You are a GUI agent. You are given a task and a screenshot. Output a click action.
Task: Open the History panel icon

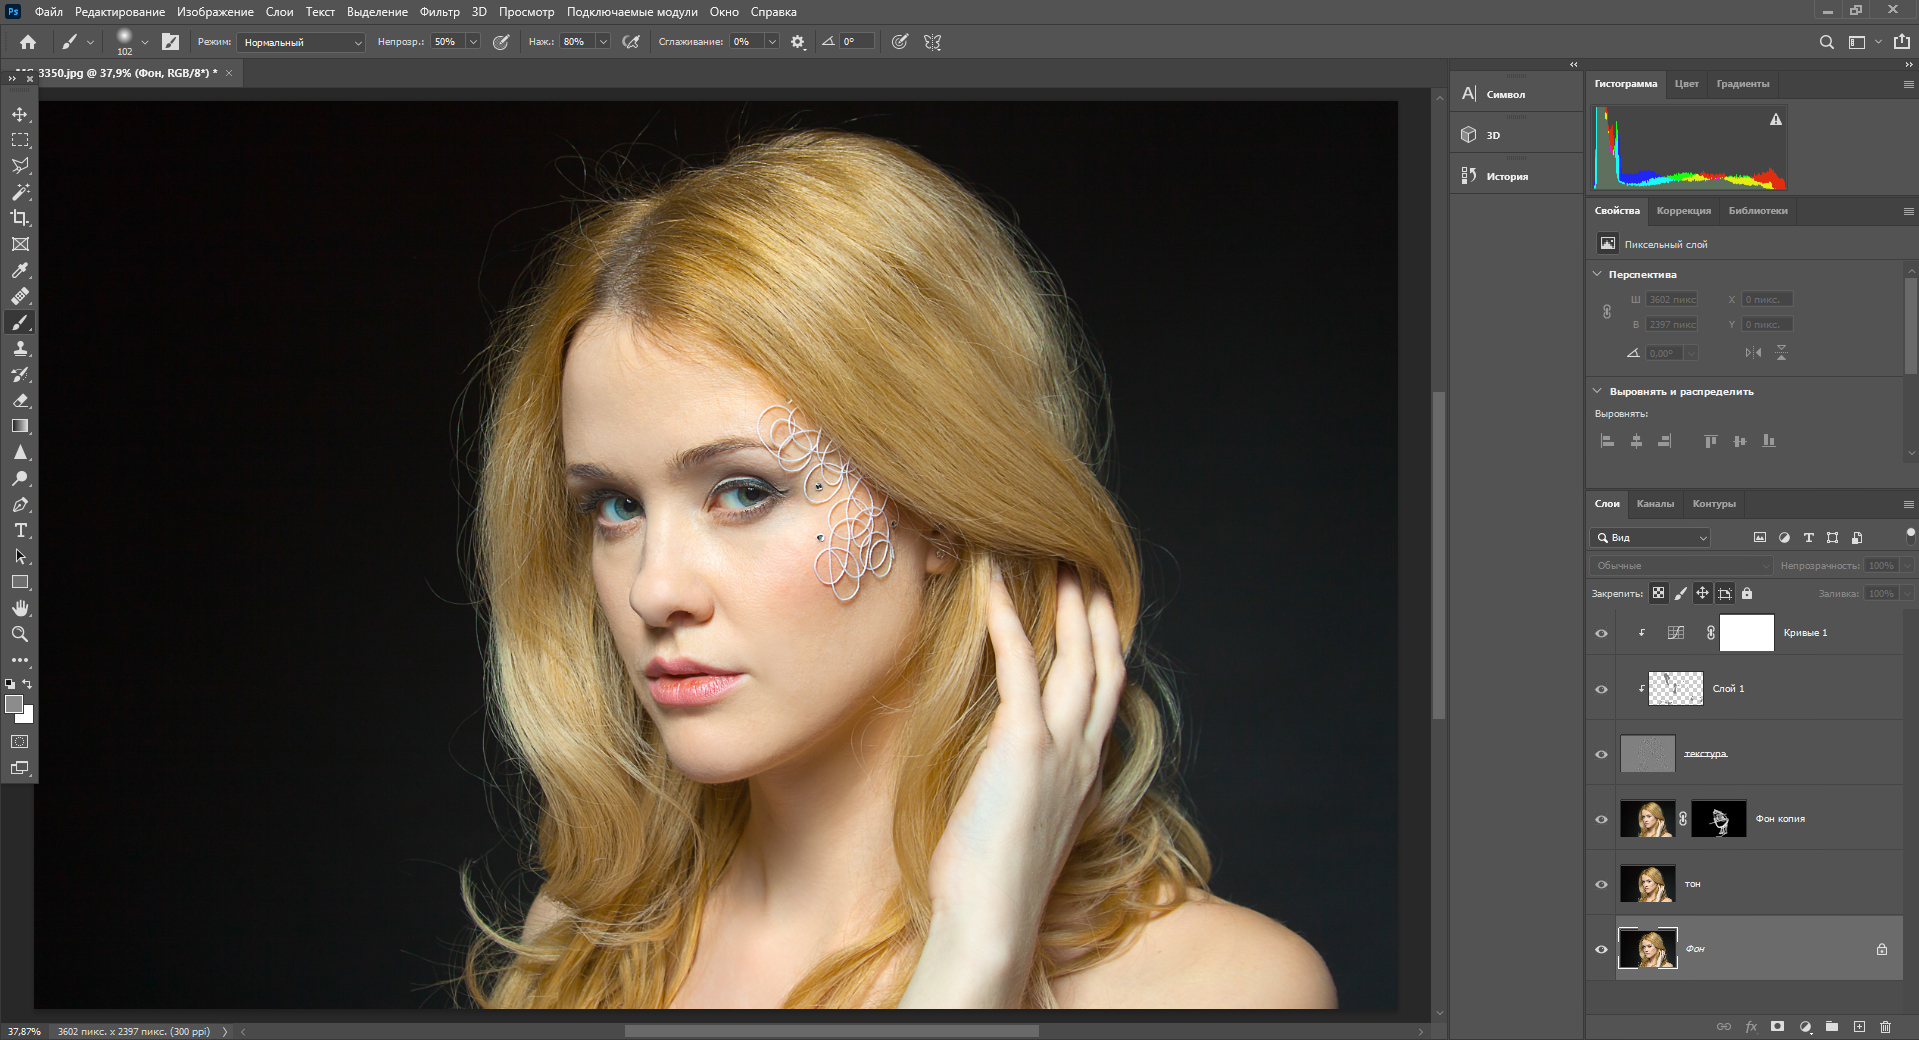pyautogui.click(x=1468, y=174)
